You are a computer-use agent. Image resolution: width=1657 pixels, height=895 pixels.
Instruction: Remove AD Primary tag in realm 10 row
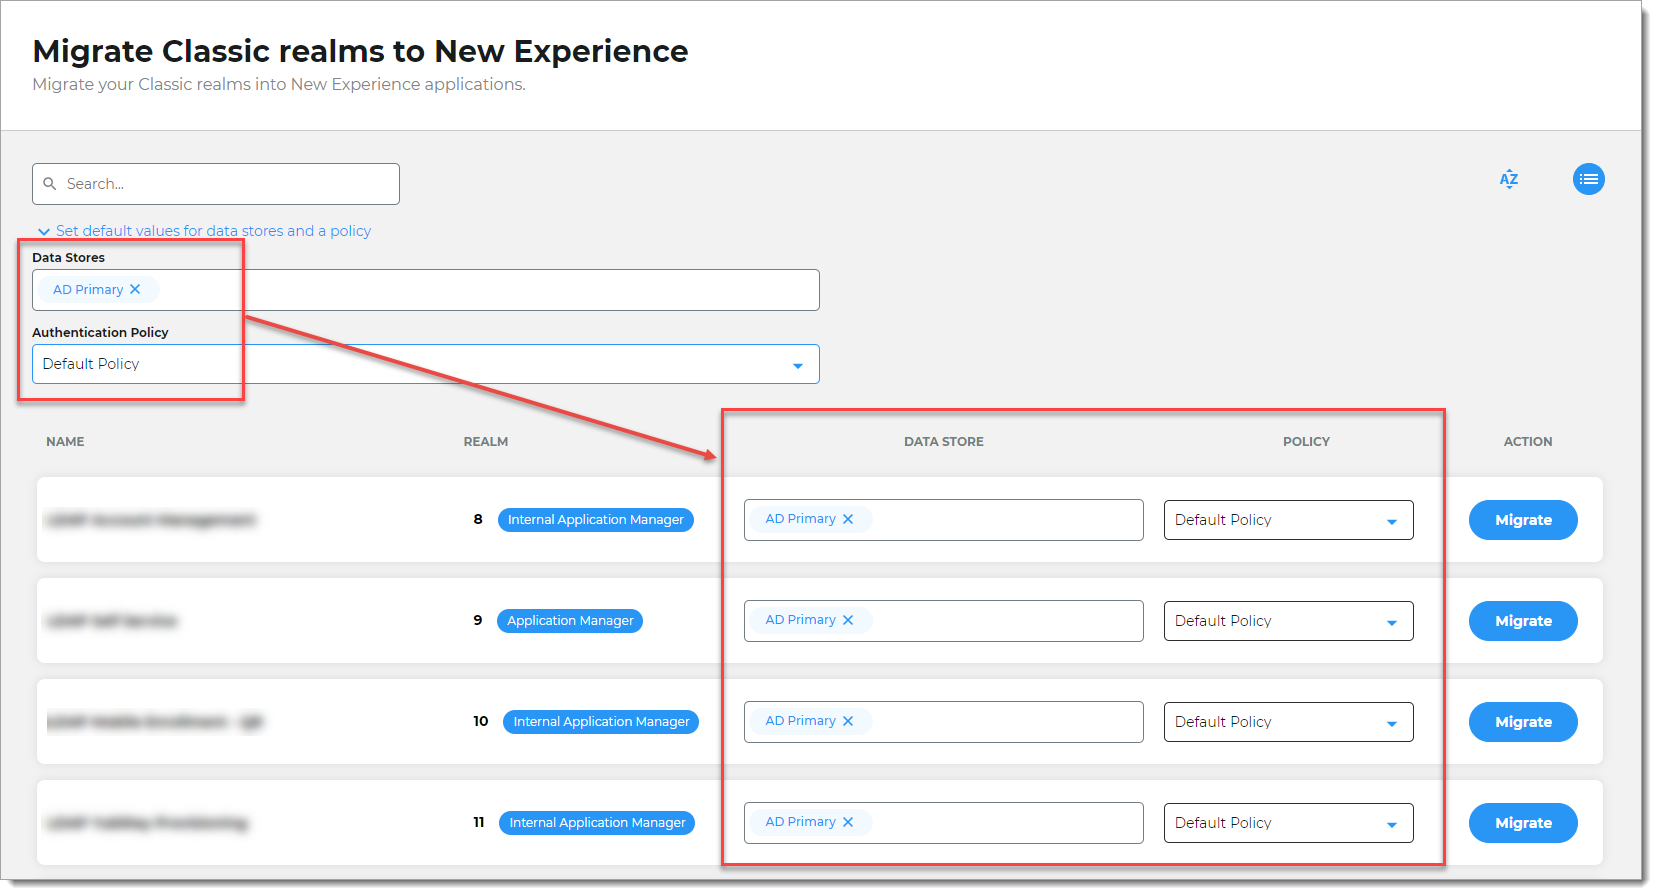coord(848,721)
